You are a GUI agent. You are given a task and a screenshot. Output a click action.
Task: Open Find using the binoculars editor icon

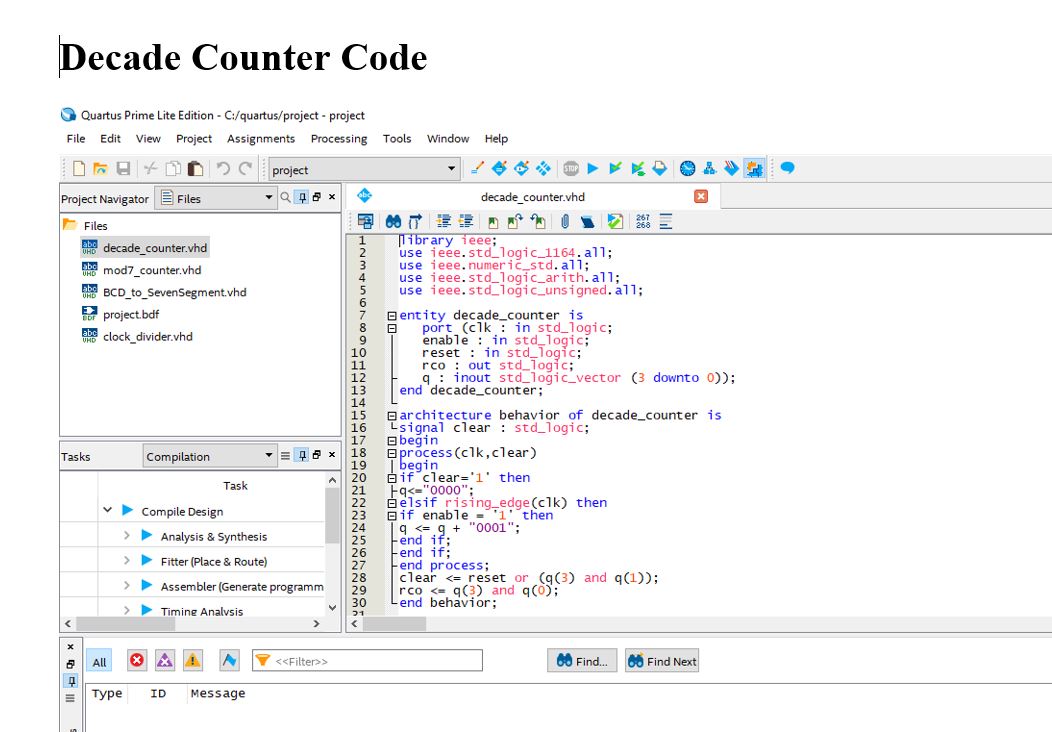pyautogui.click(x=394, y=220)
